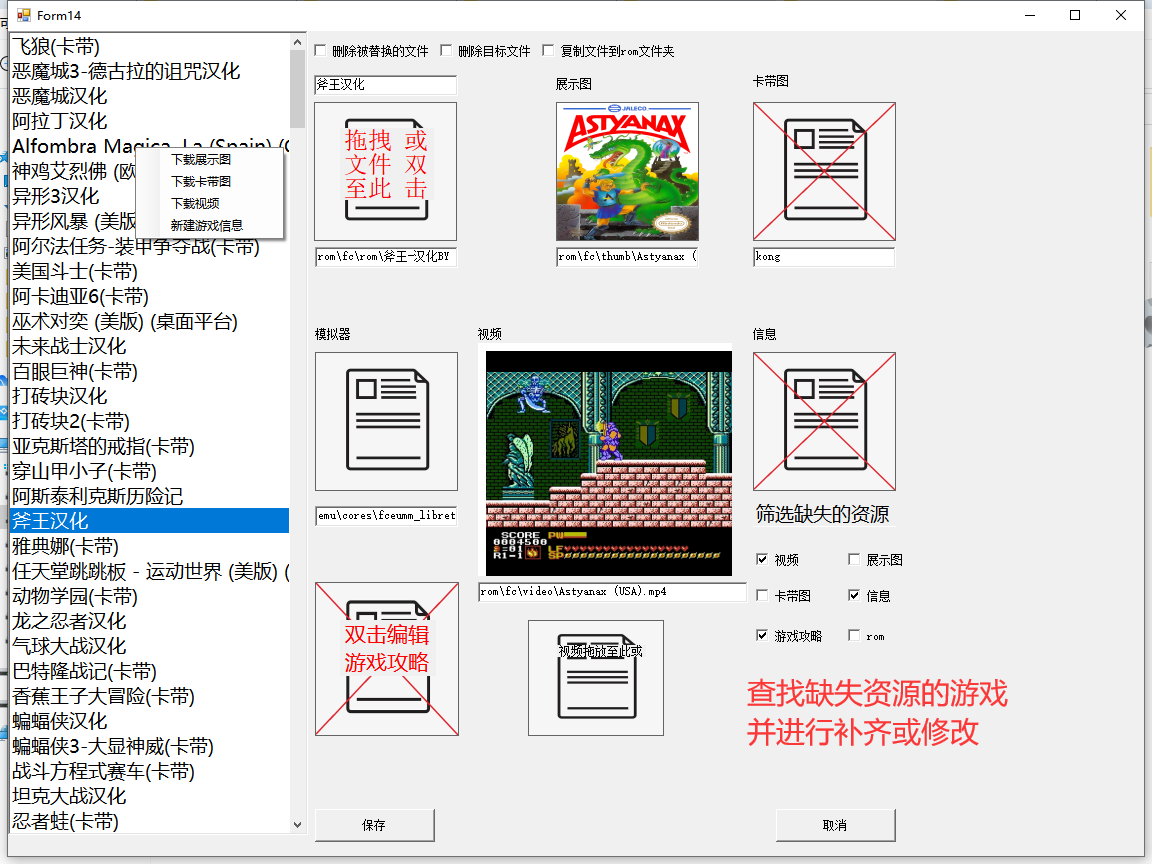Uncheck the 游戏攻略 filter checkbox

tap(762, 636)
